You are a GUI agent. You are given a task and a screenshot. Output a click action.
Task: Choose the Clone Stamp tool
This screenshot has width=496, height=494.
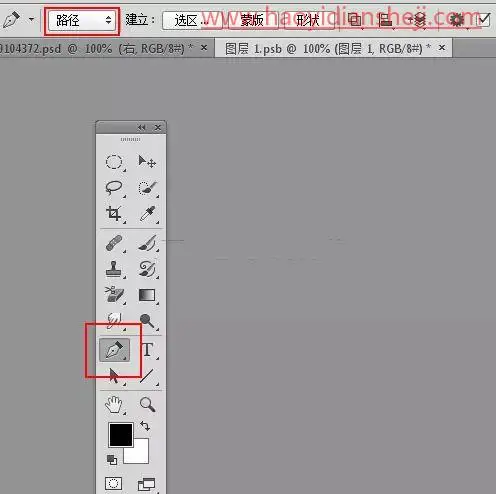(x=114, y=269)
